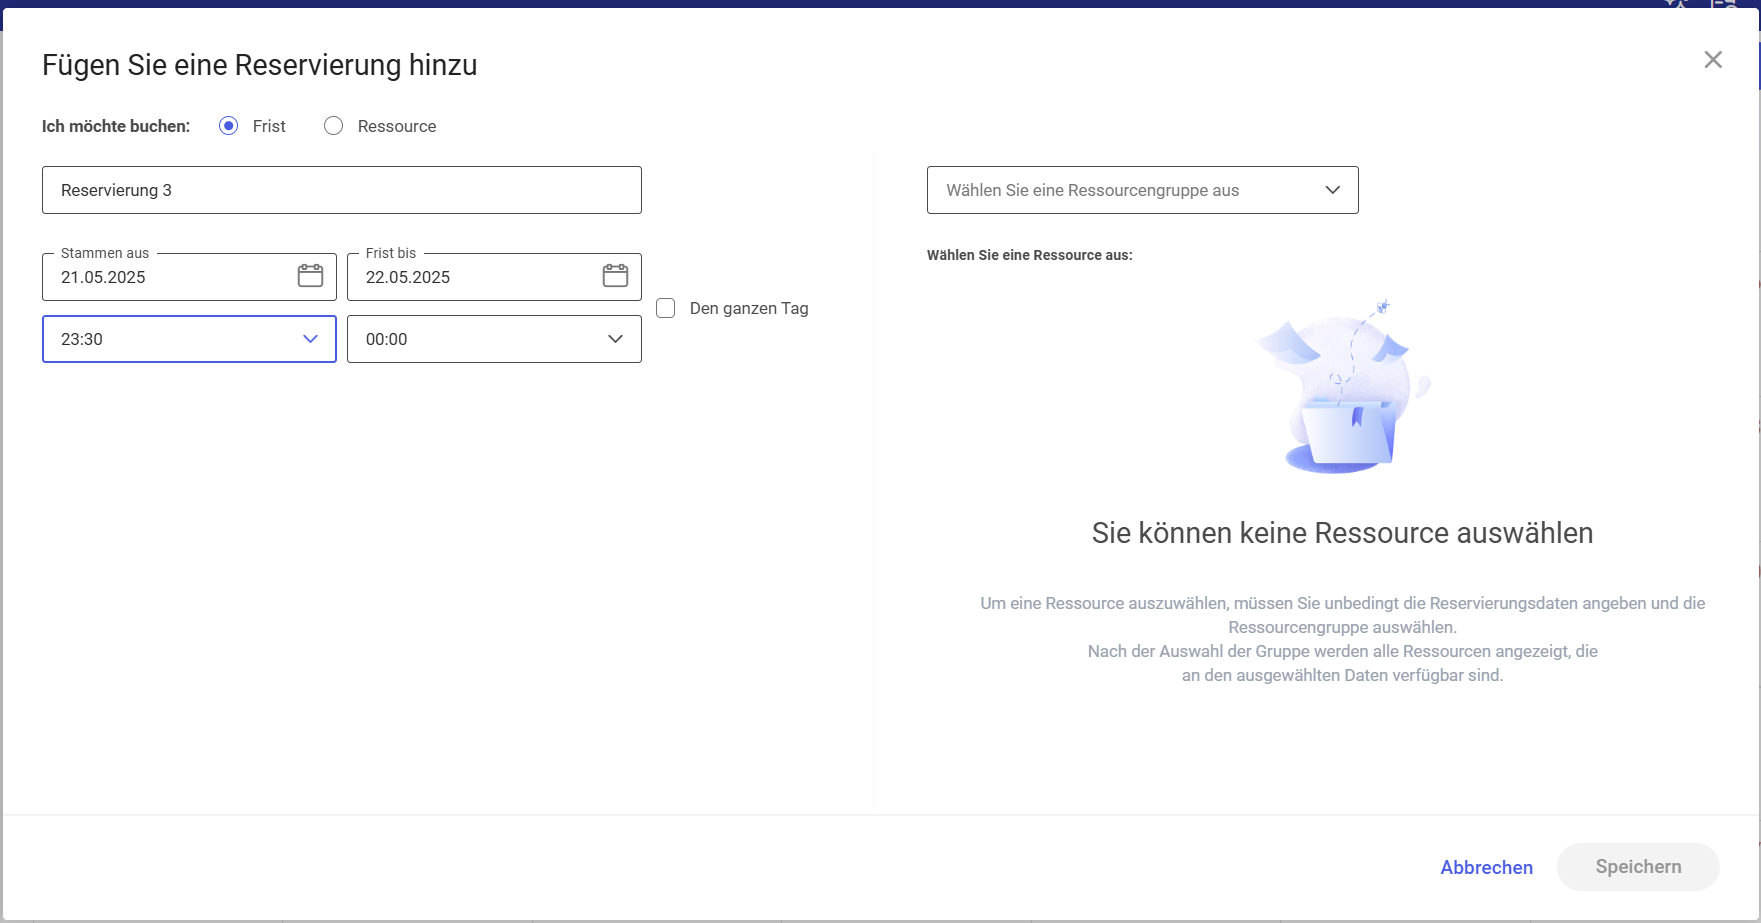Click the Reservierung 3 name field
1761x923 pixels.
[342, 190]
